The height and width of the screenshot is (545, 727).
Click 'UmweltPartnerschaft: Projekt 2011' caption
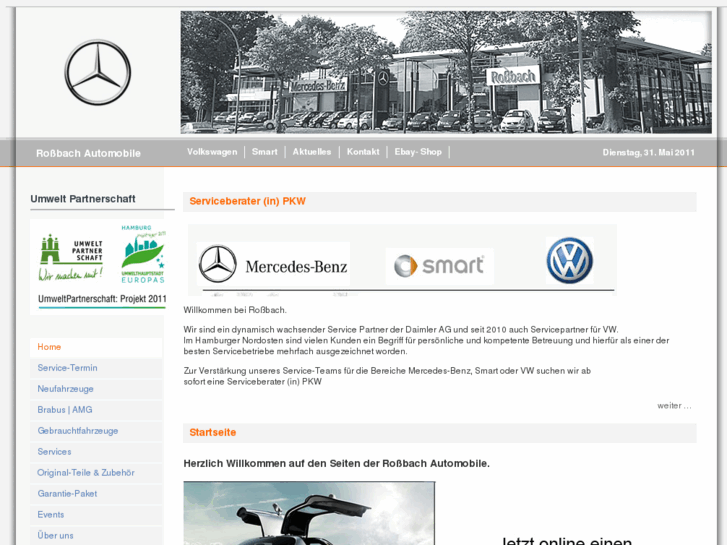(x=102, y=299)
